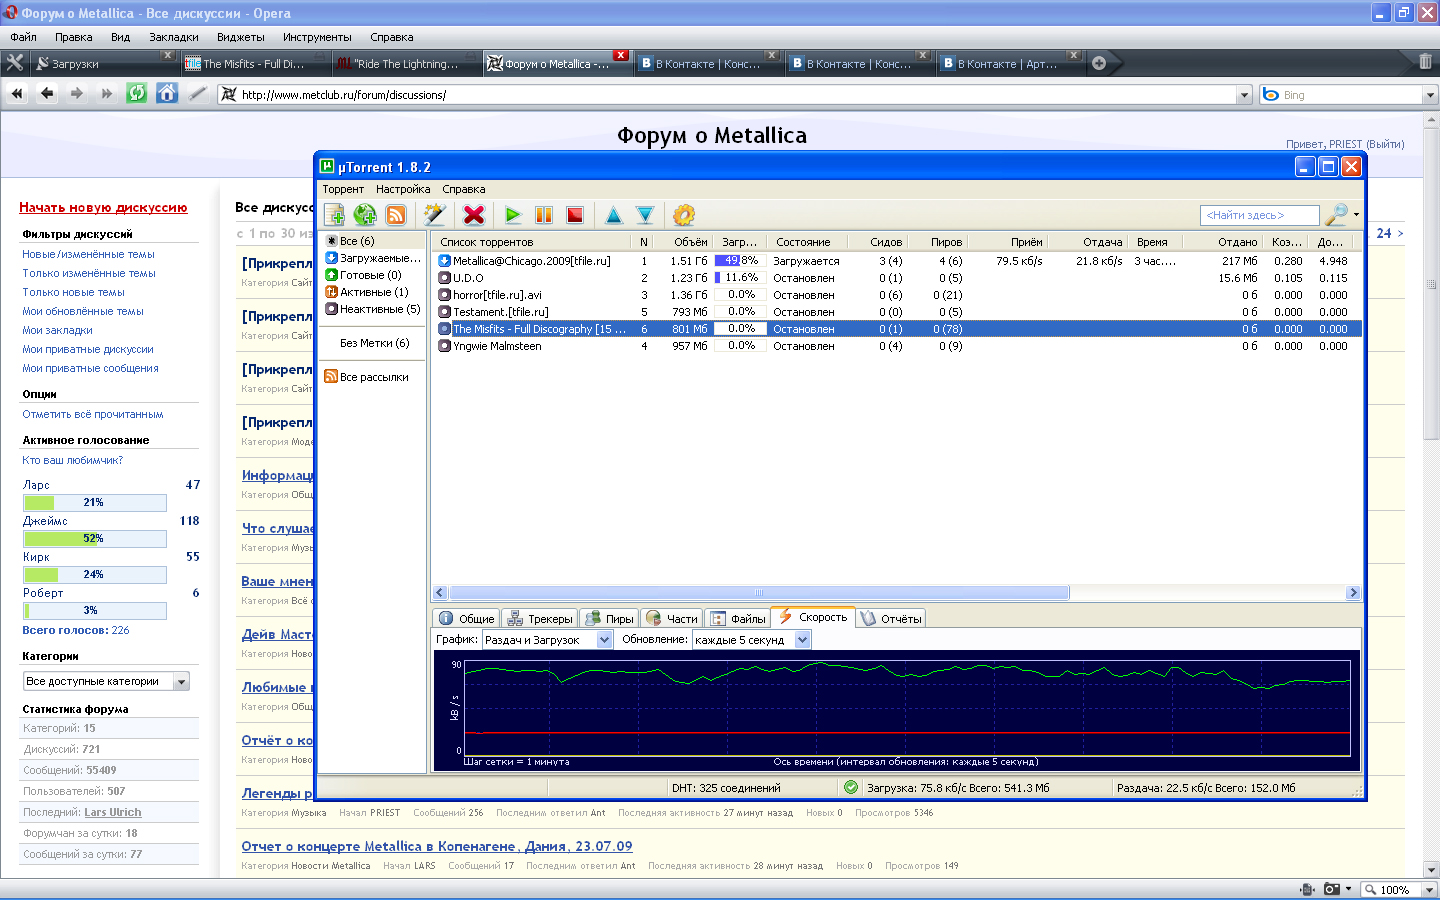The height and width of the screenshot is (900, 1440).
Task: Click the add torrent from URL icon
Action: coord(365,215)
